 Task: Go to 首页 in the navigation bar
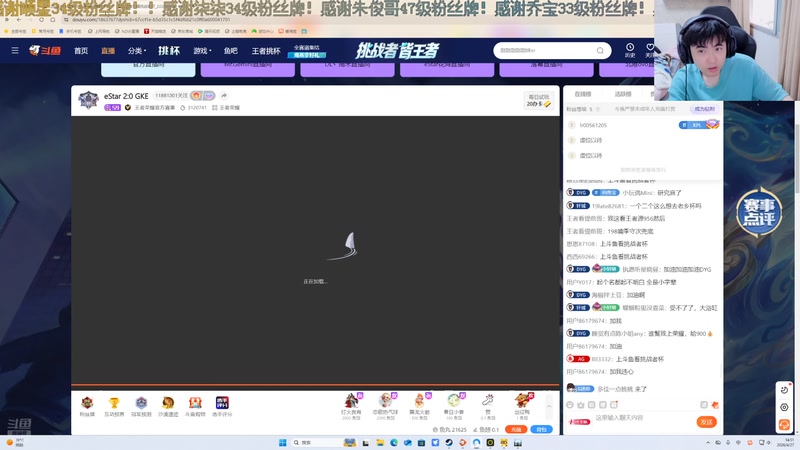[81, 51]
